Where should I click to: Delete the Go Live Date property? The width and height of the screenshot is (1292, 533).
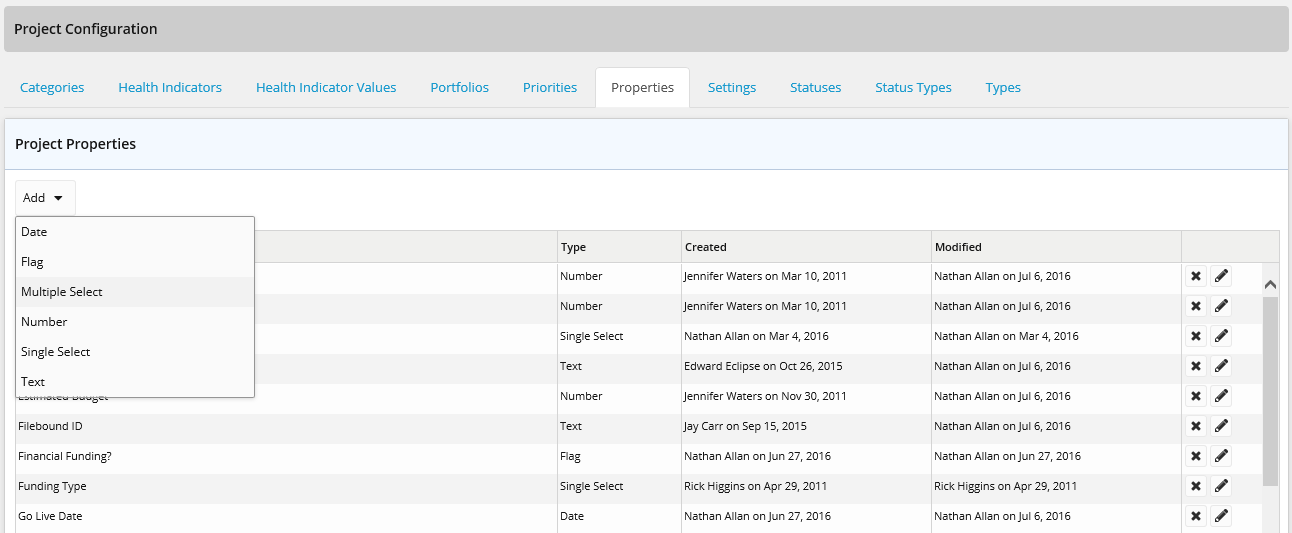[1195, 516]
